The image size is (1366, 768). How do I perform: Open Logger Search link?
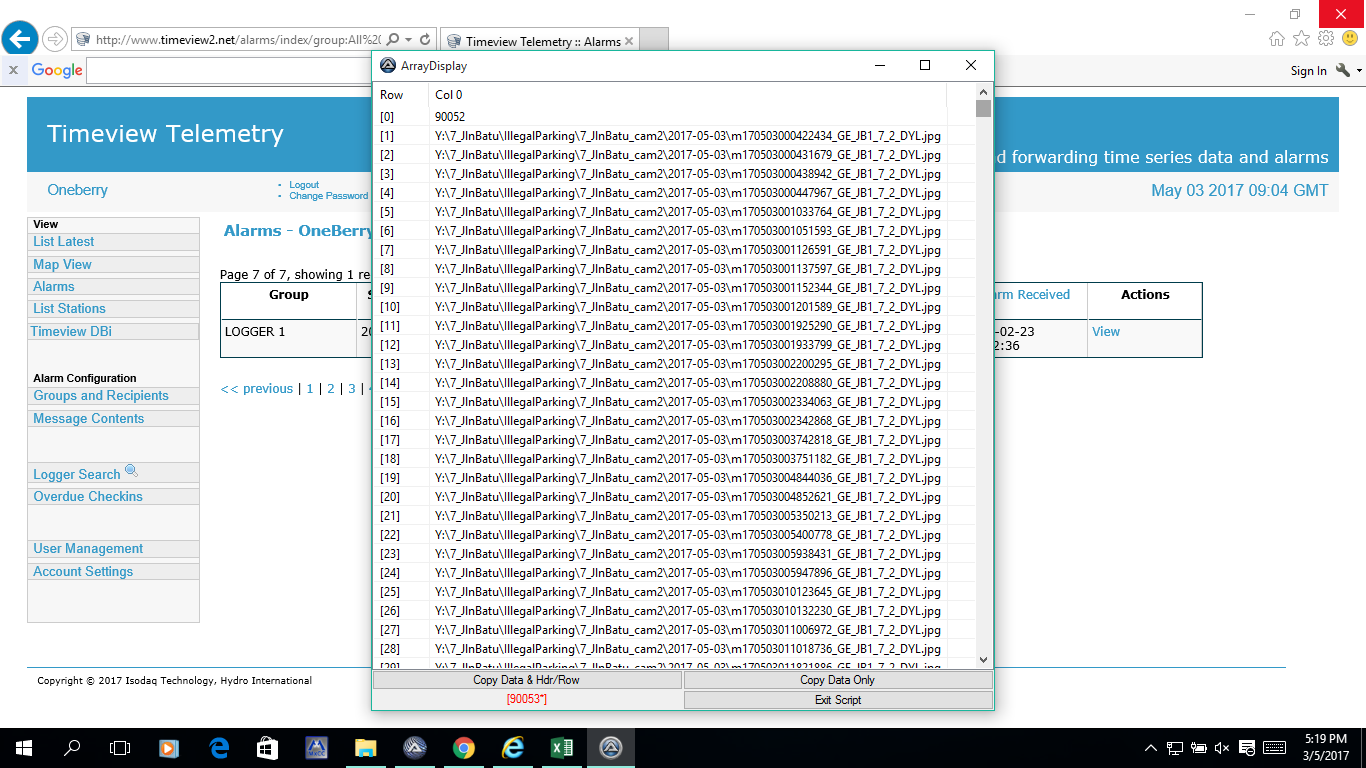76,474
